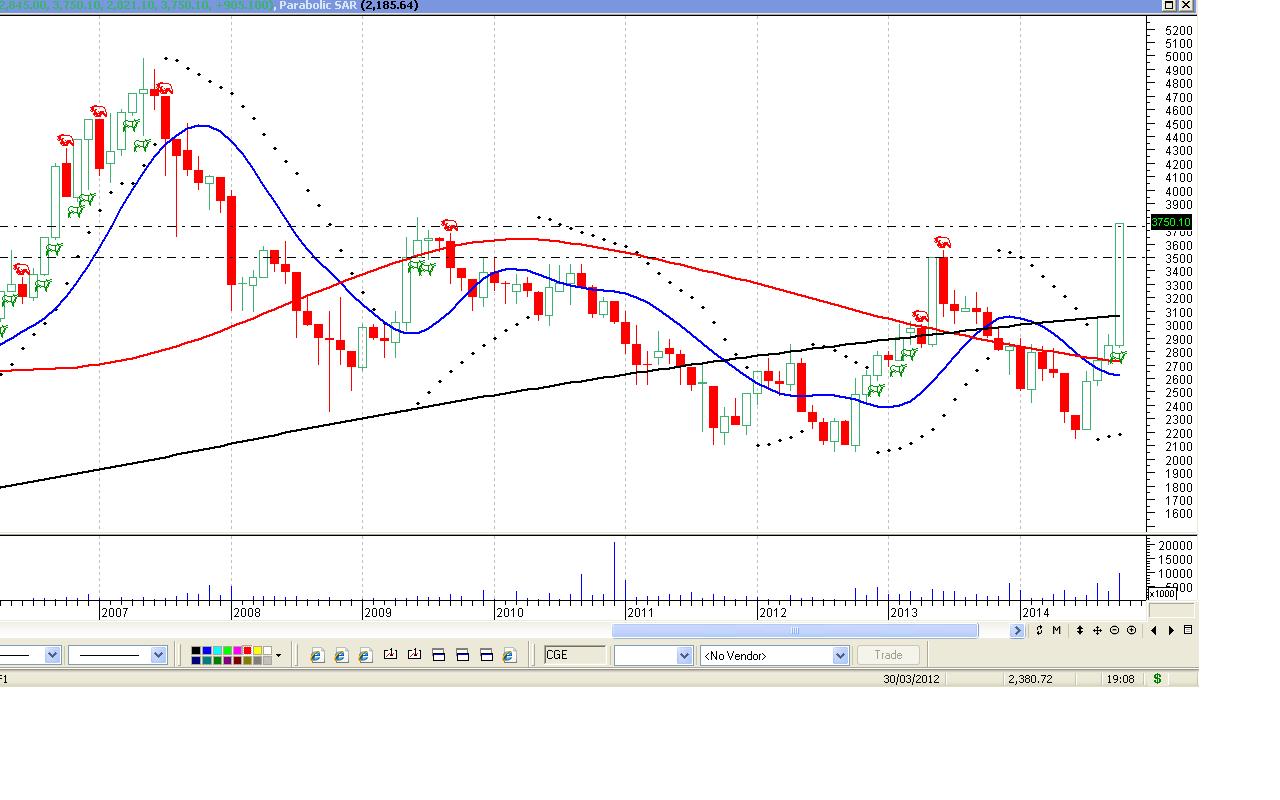Screen dimensions: 1280x800
Task: Zoom out with the circled minus icon
Action: [x=1114, y=630]
